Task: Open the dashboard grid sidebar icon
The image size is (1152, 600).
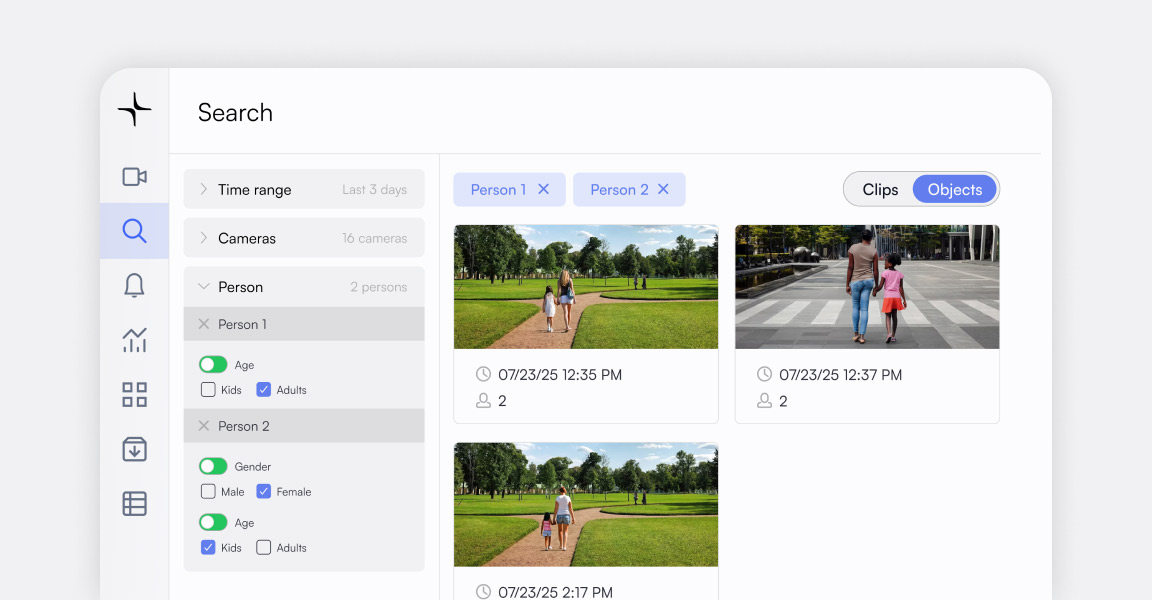Action: [x=134, y=395]
